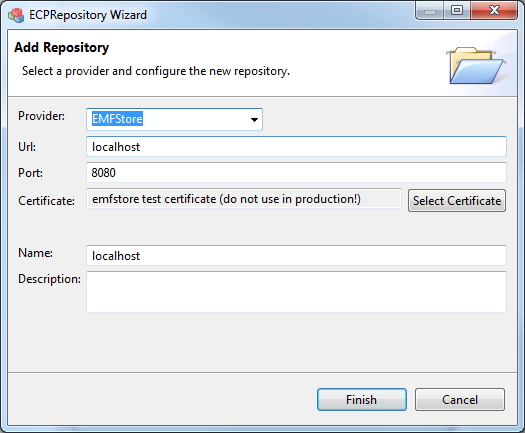The width and height of the screenshot is (525, 433).
Task: Edit the Name field containing localhost
Action: [296, 256]
